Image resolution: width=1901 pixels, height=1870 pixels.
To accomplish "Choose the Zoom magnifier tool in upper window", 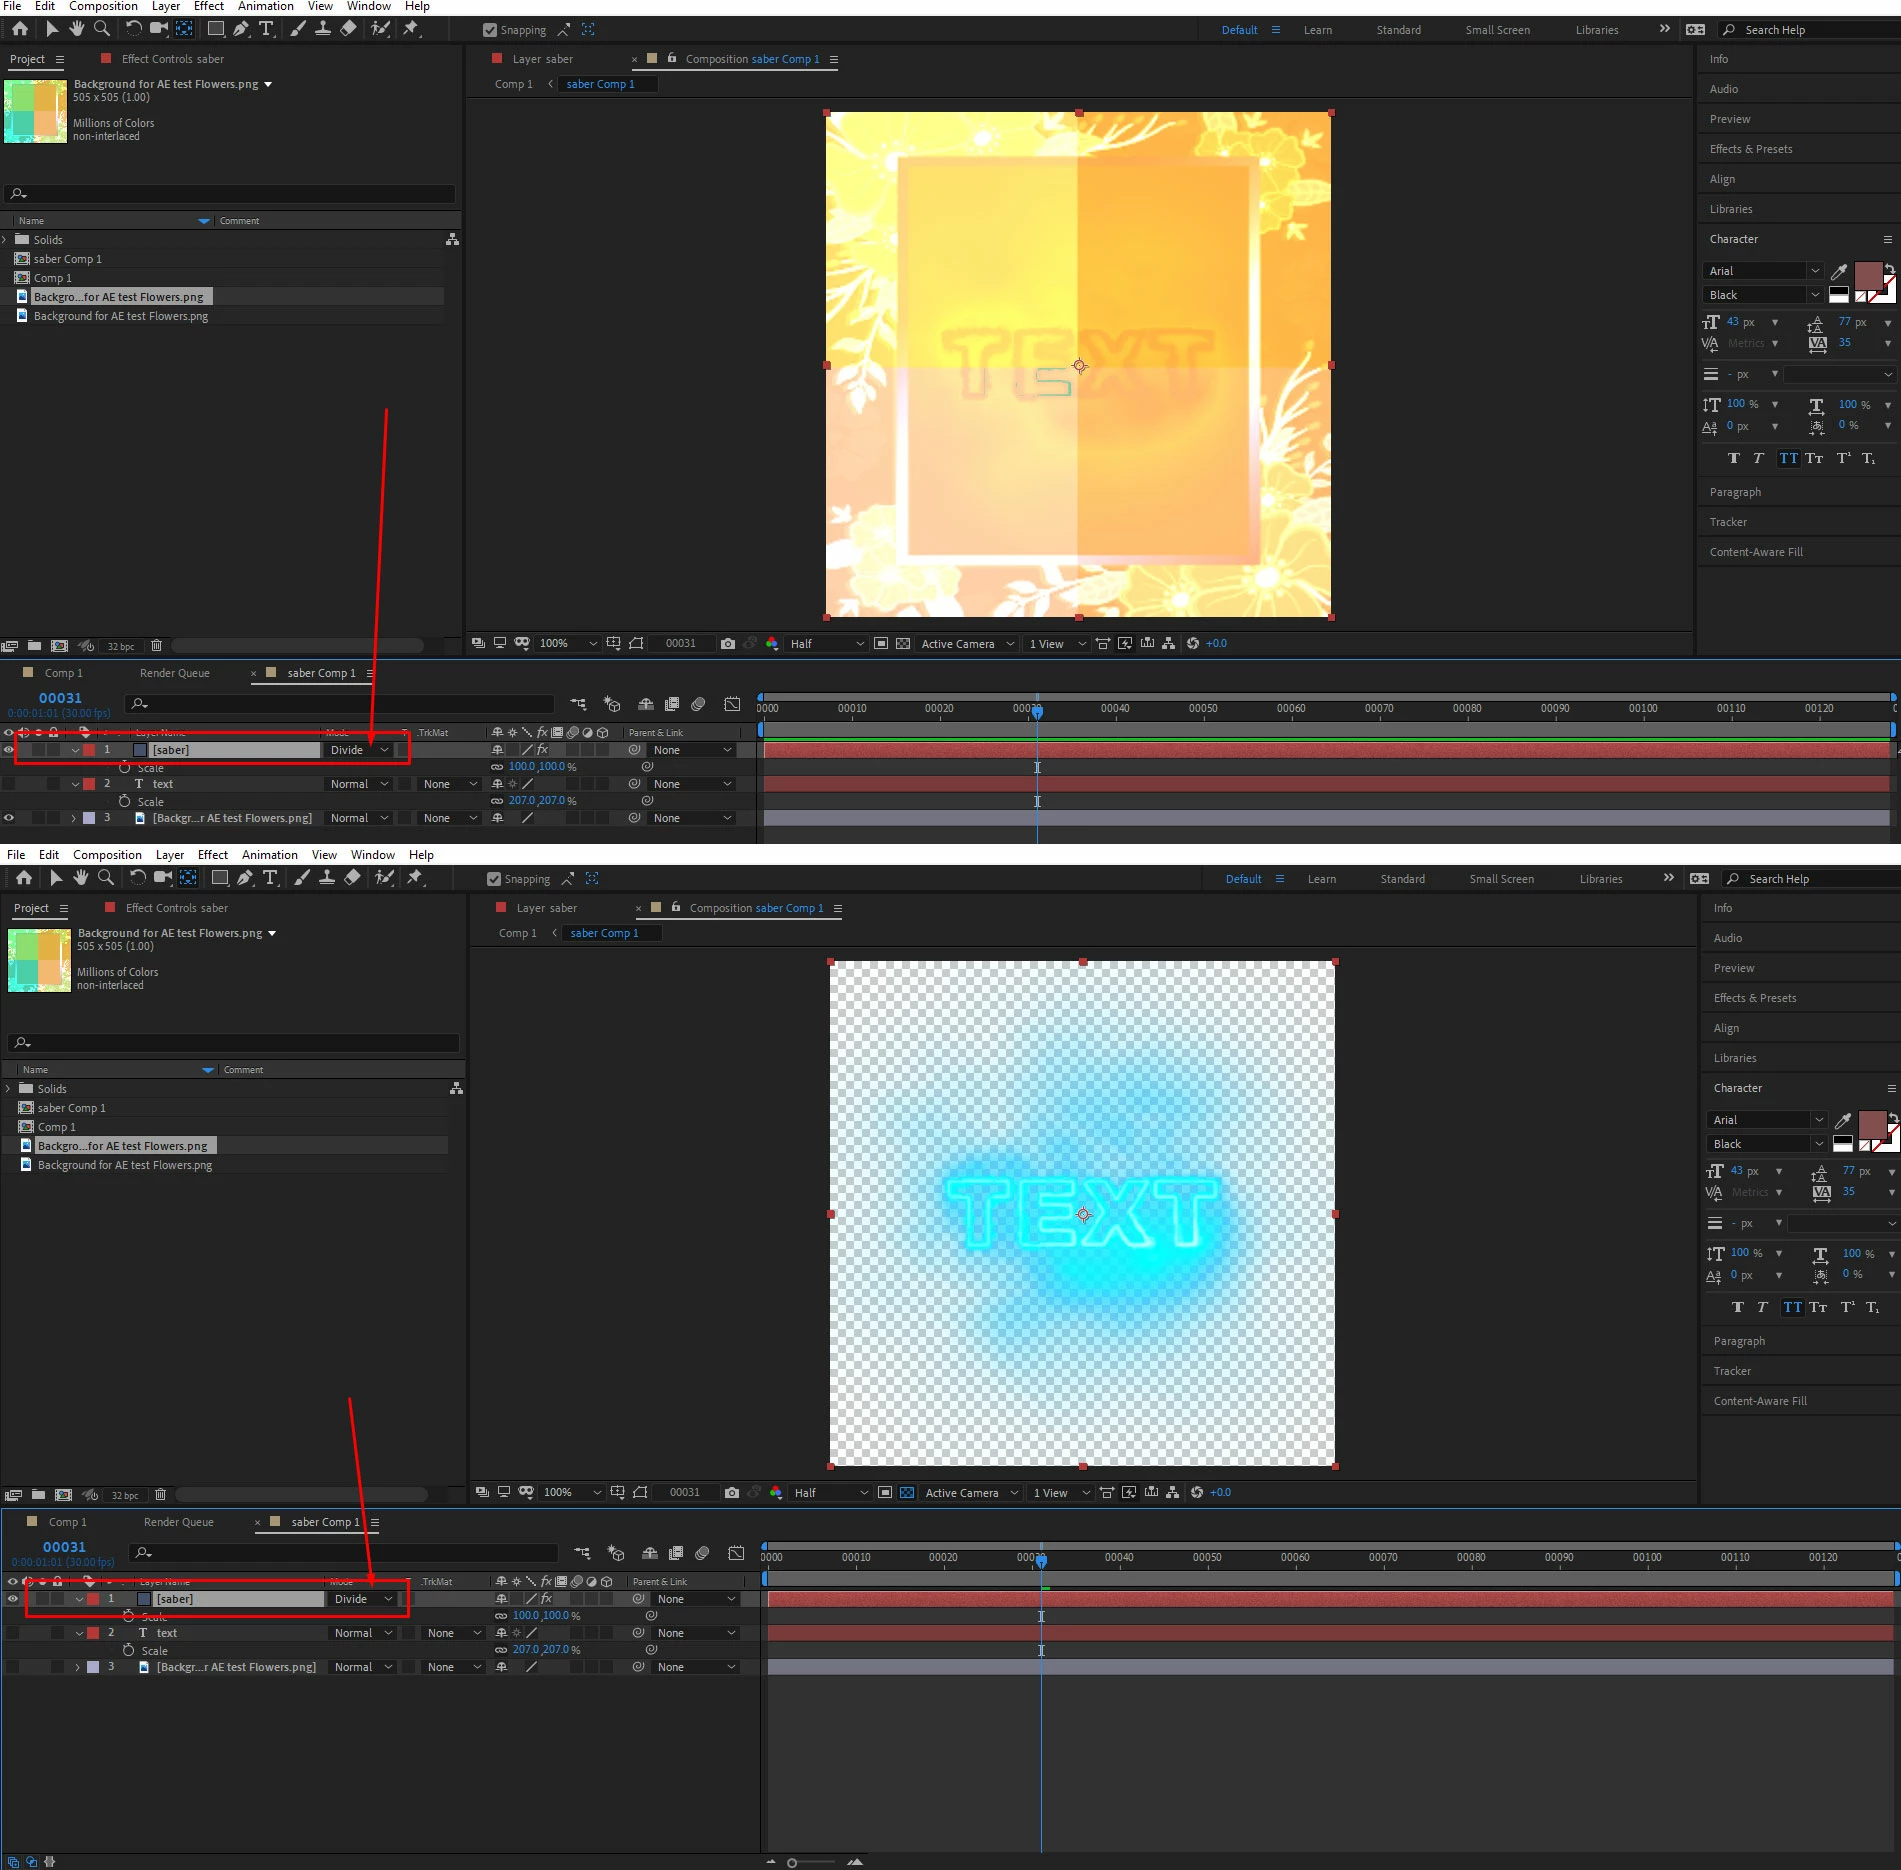I will point(102,29).
